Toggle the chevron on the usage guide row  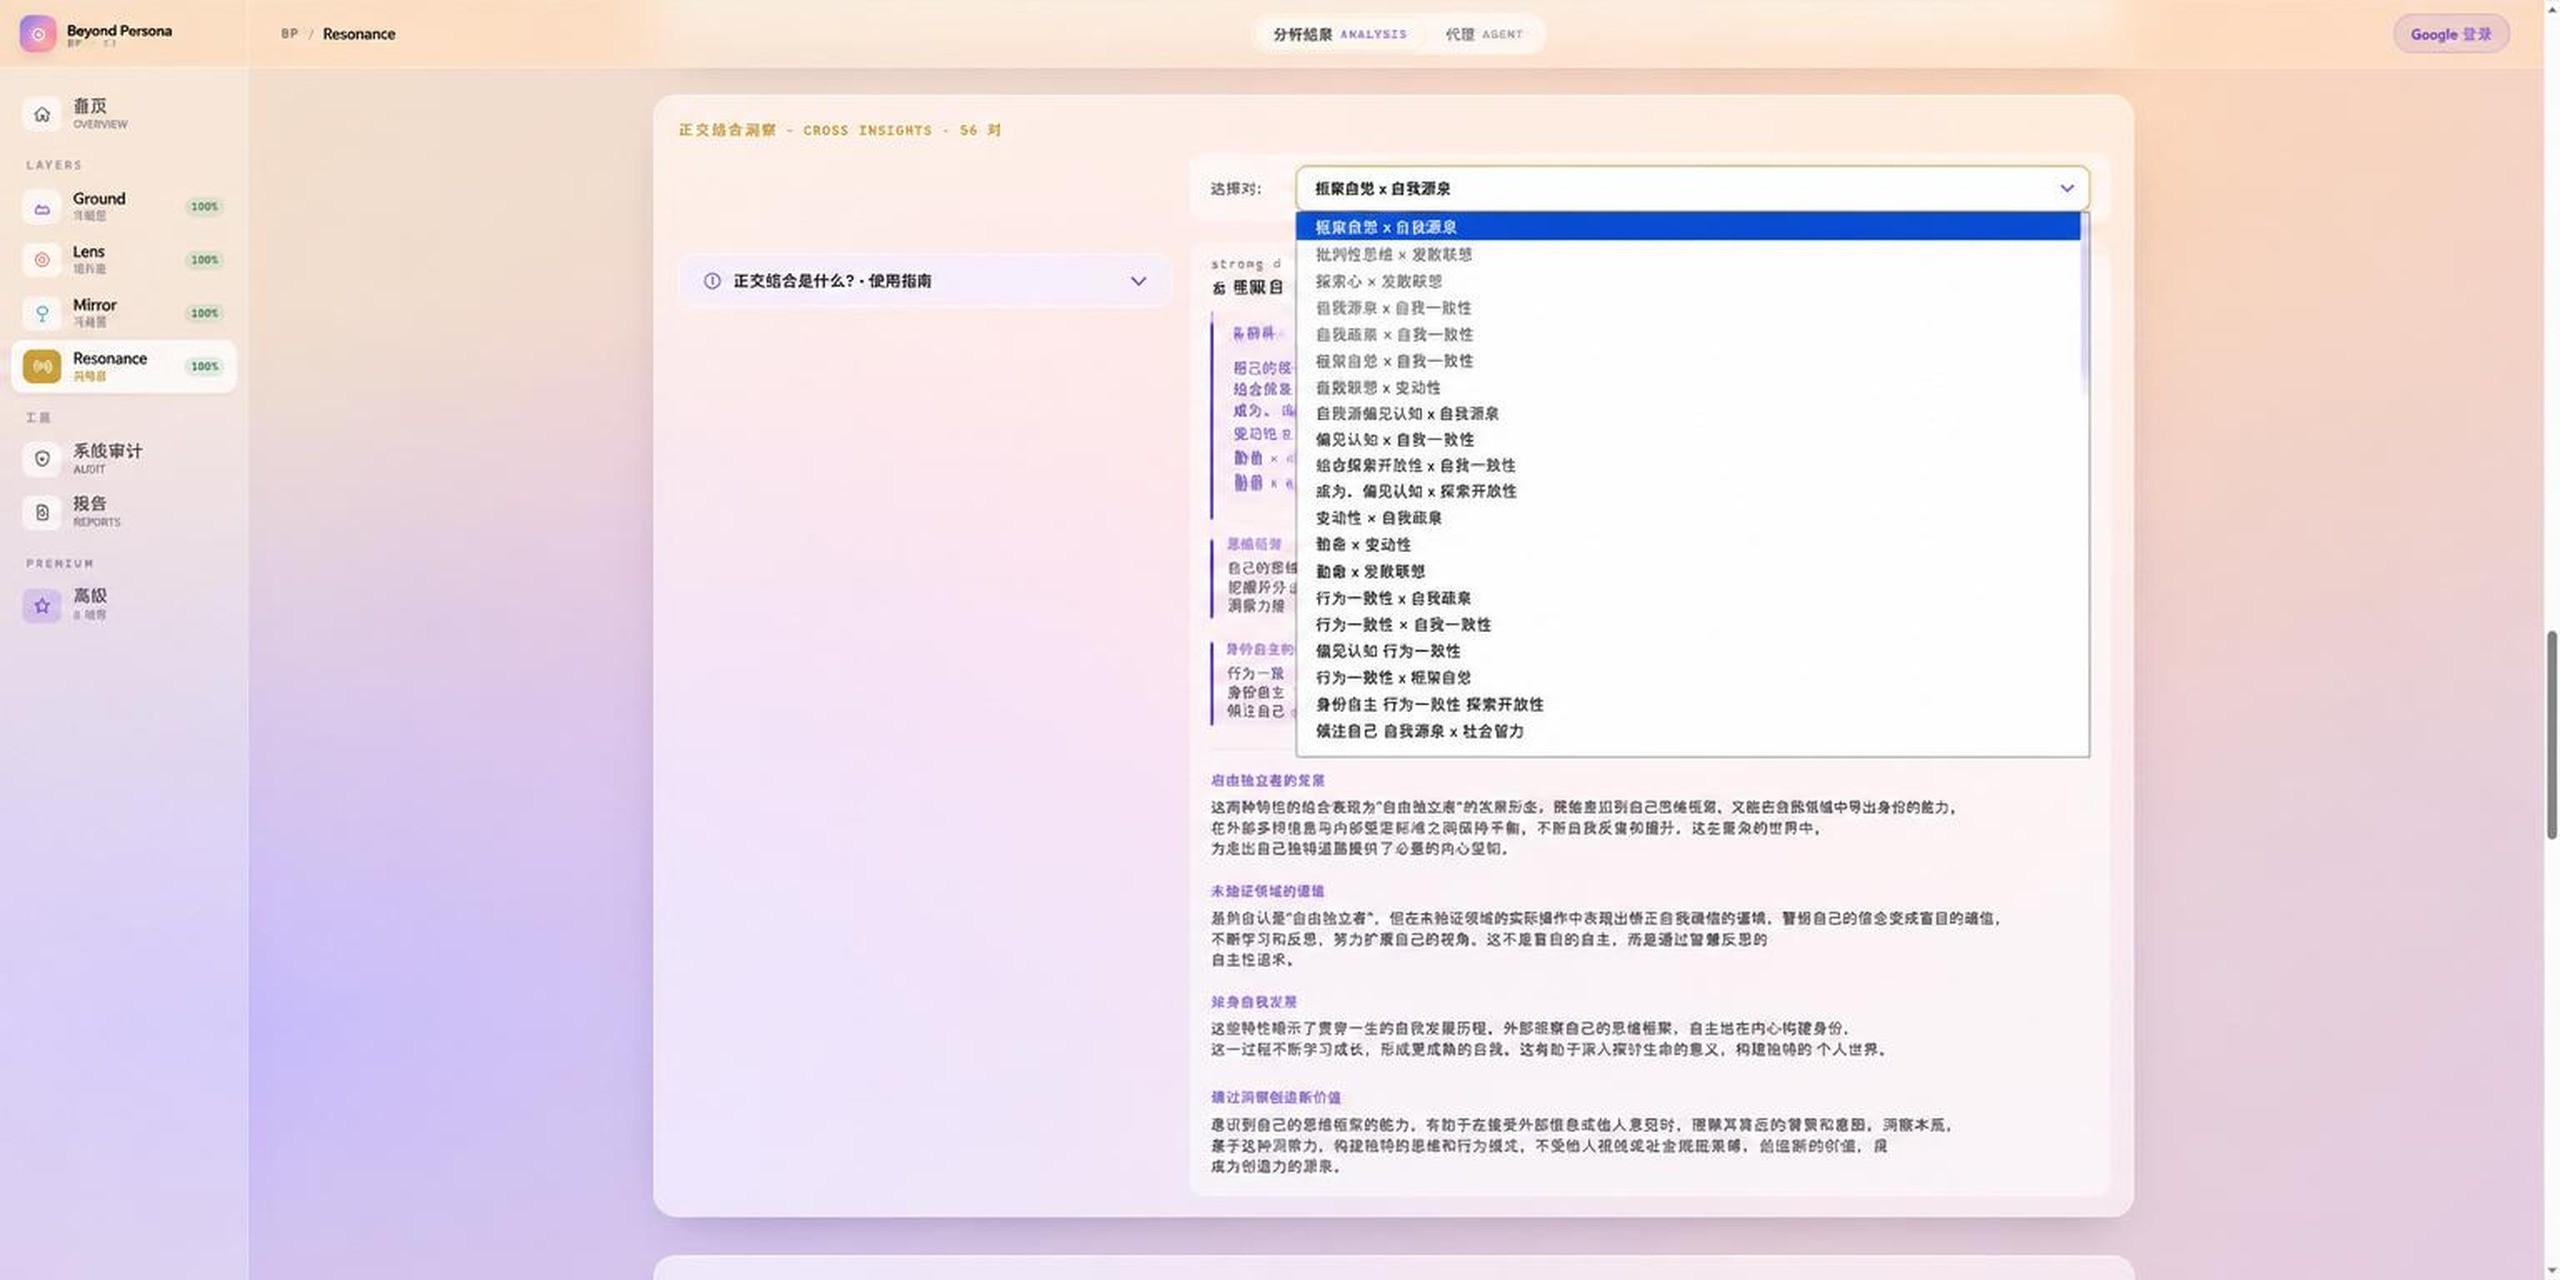[x=1138, y=281]
